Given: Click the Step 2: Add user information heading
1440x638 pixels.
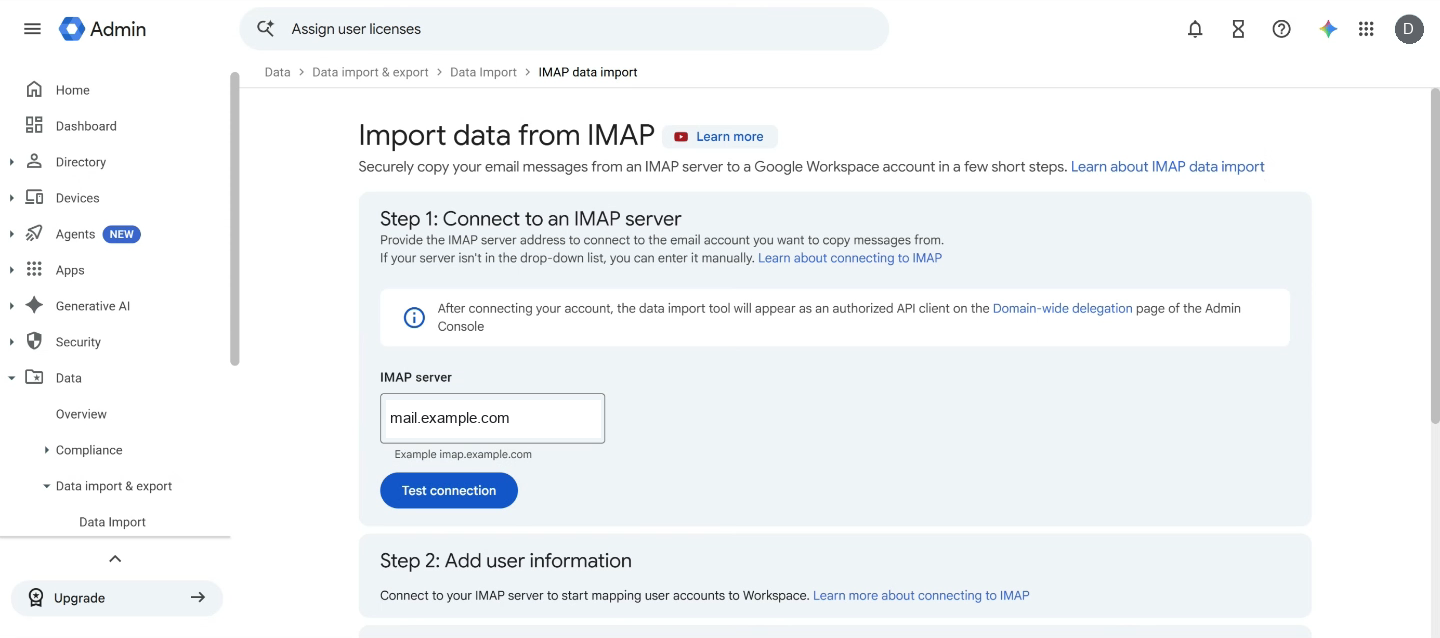Looking at the screenshot, I should pyautogui.click(x=506, y=560).
